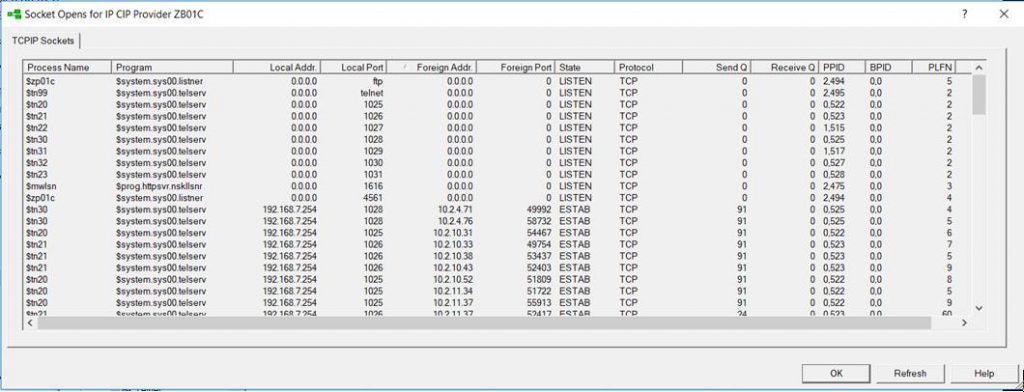The height and width of the screenshot is (392, 1024).
Task: Sort by Receive Q column header
Action: (786, 67)
